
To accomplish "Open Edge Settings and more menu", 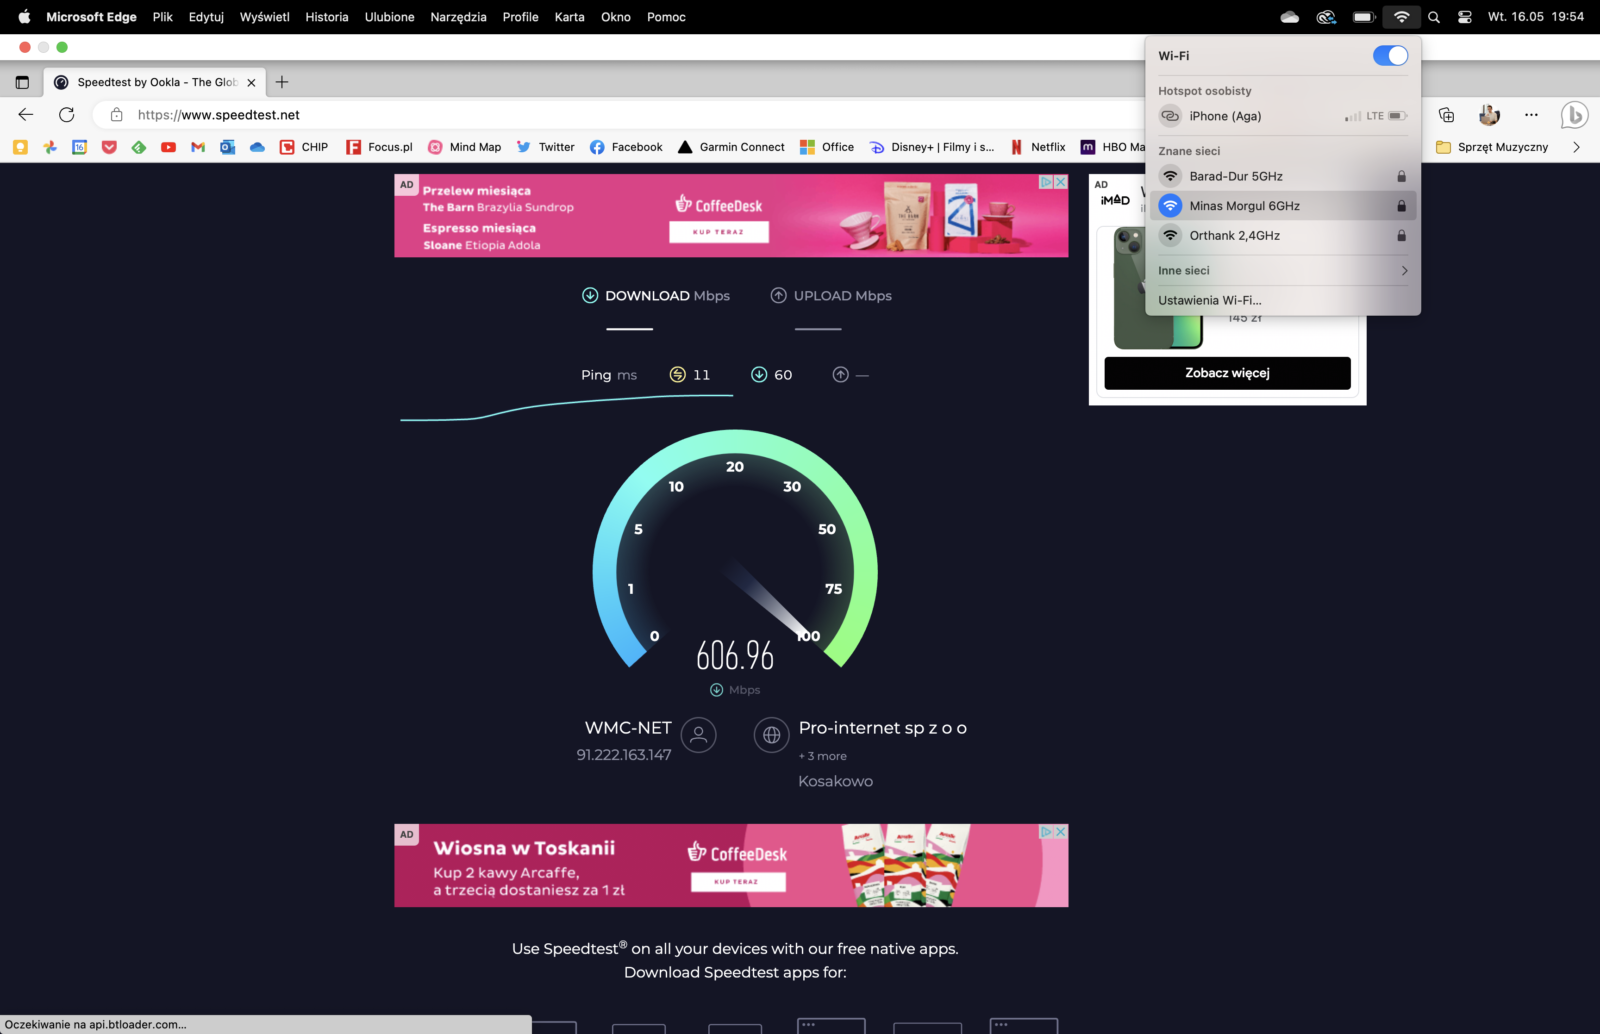I will tap(1531, 115).
